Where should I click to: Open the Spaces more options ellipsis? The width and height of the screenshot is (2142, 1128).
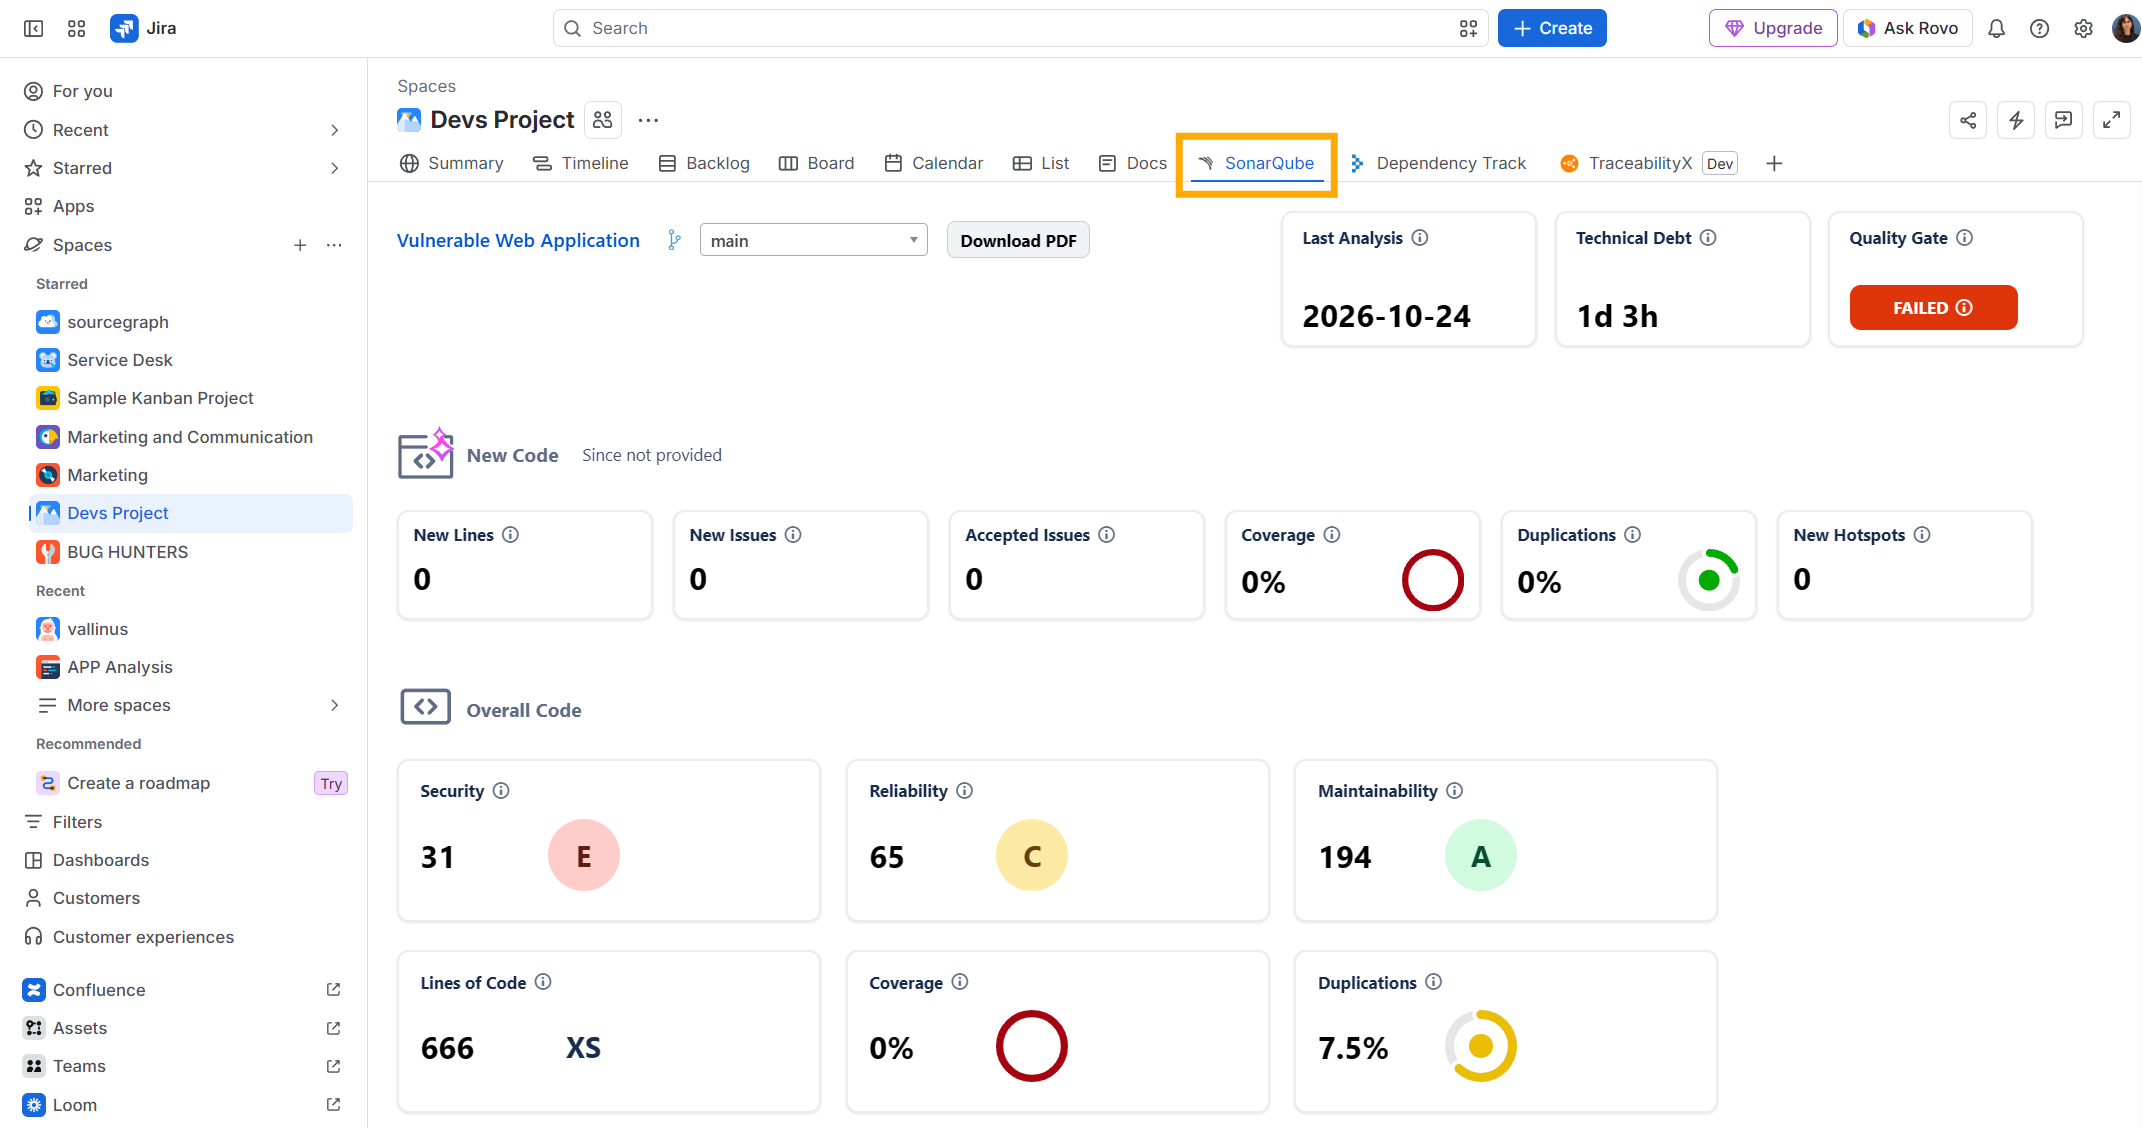pyautogui.click(x=334, y=245)
